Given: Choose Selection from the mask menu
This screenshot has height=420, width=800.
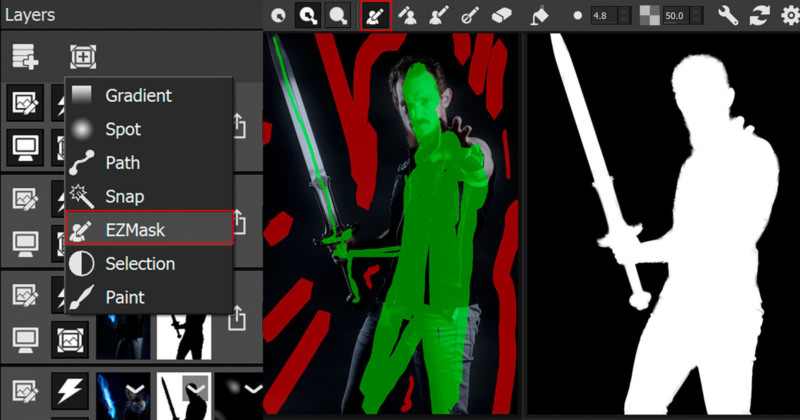Looking at the screenshot, I should point(149,264).
